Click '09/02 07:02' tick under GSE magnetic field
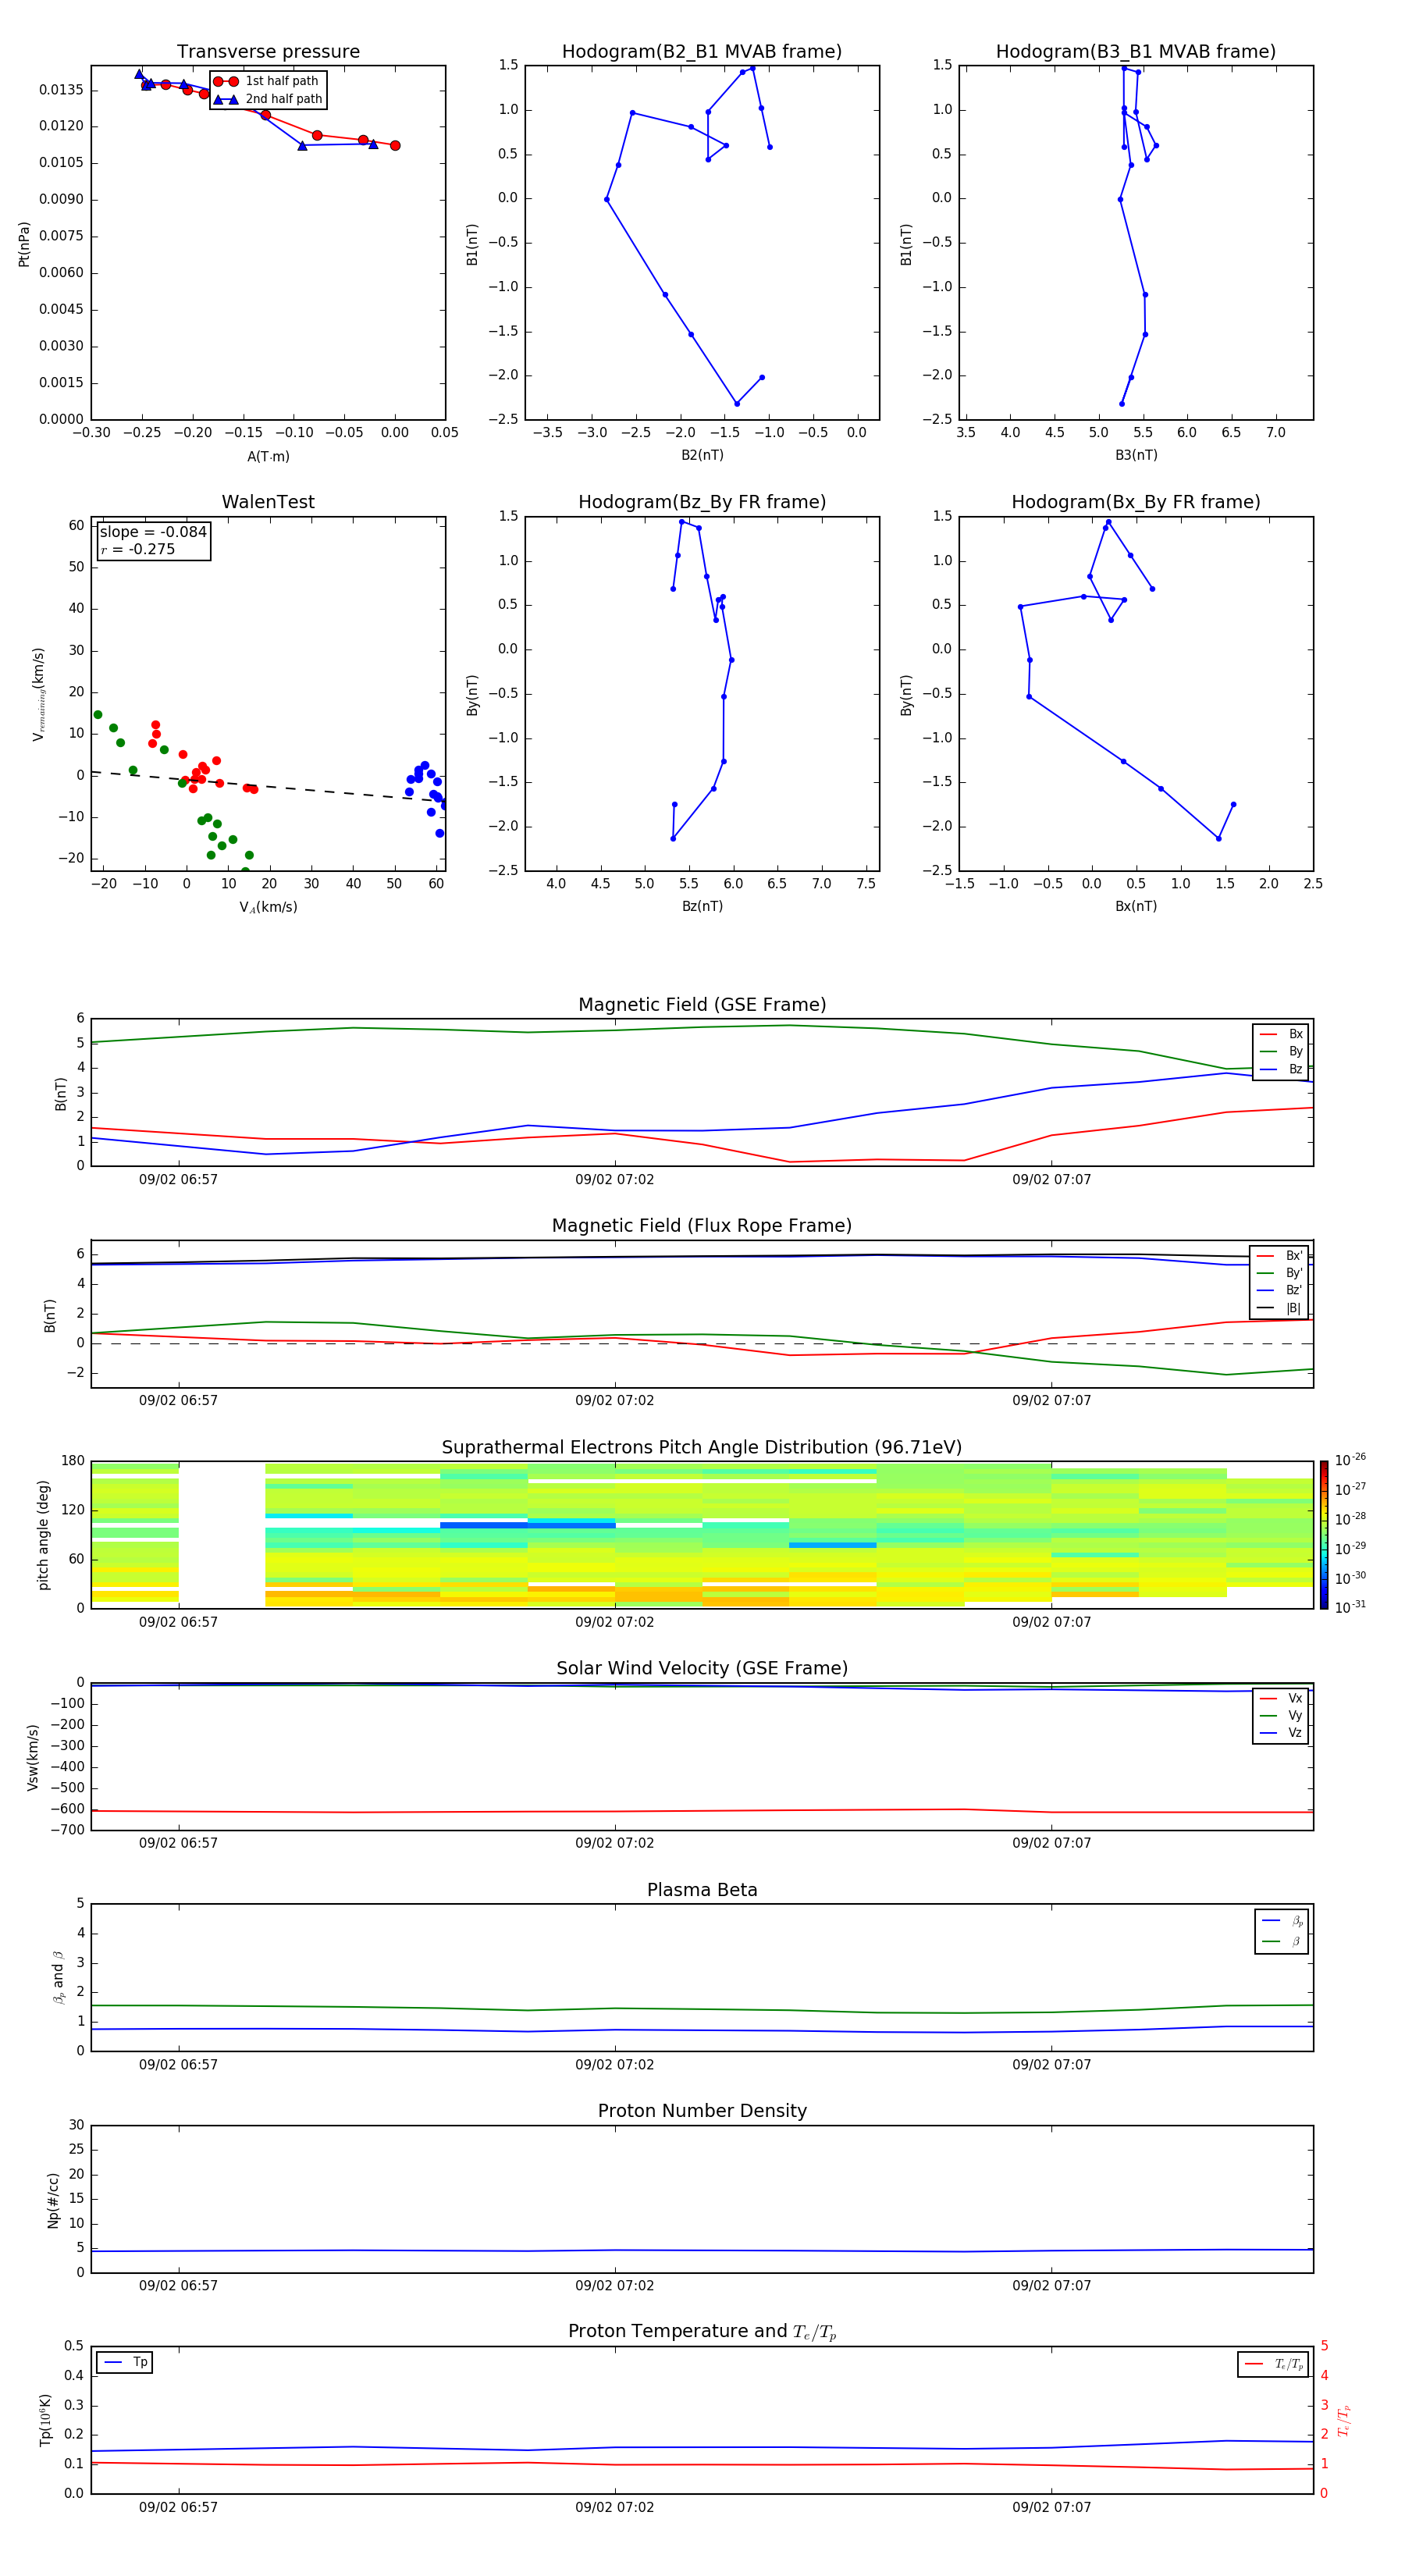1405x2576 pixels. tap(614, 1180)
